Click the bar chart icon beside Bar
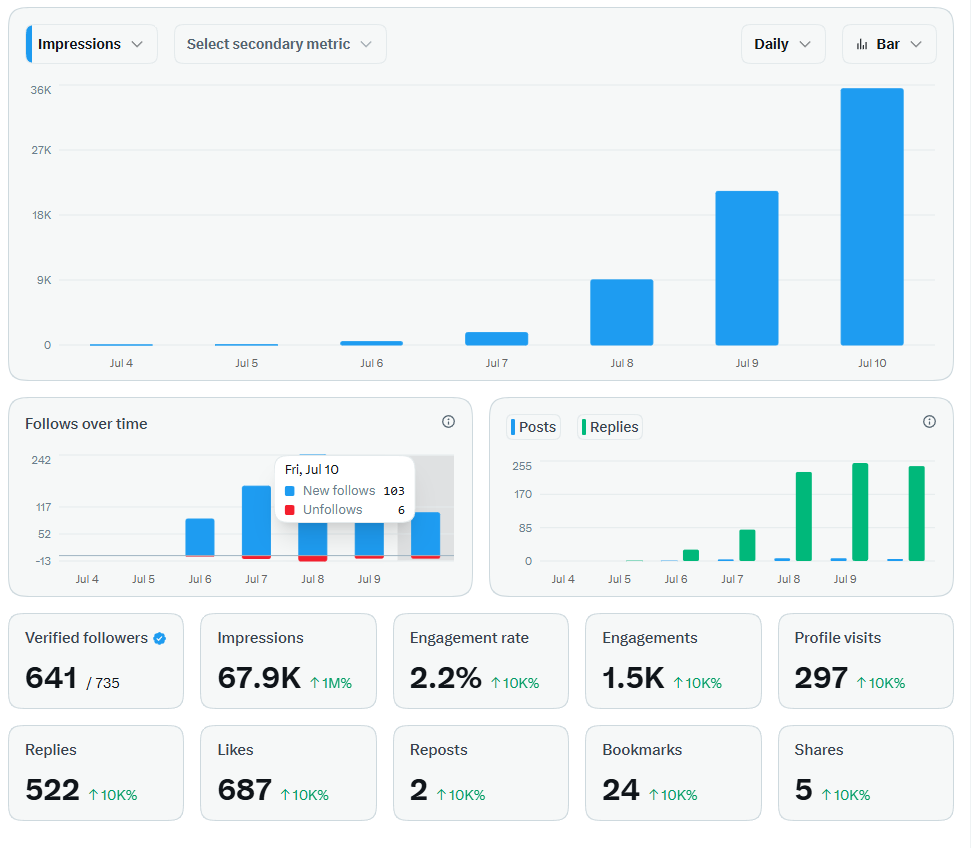This screenshot has width=972, height=848. [862, 45]
